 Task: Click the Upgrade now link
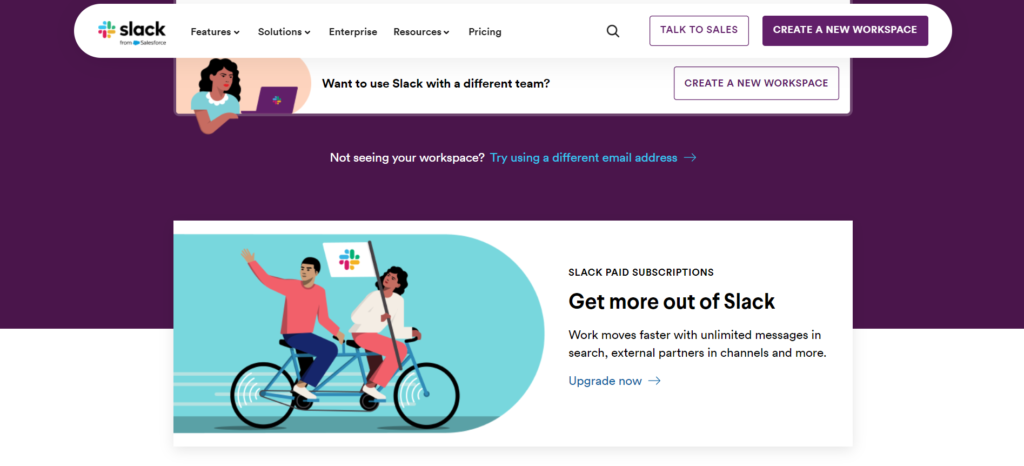click(x=605, y=381)
